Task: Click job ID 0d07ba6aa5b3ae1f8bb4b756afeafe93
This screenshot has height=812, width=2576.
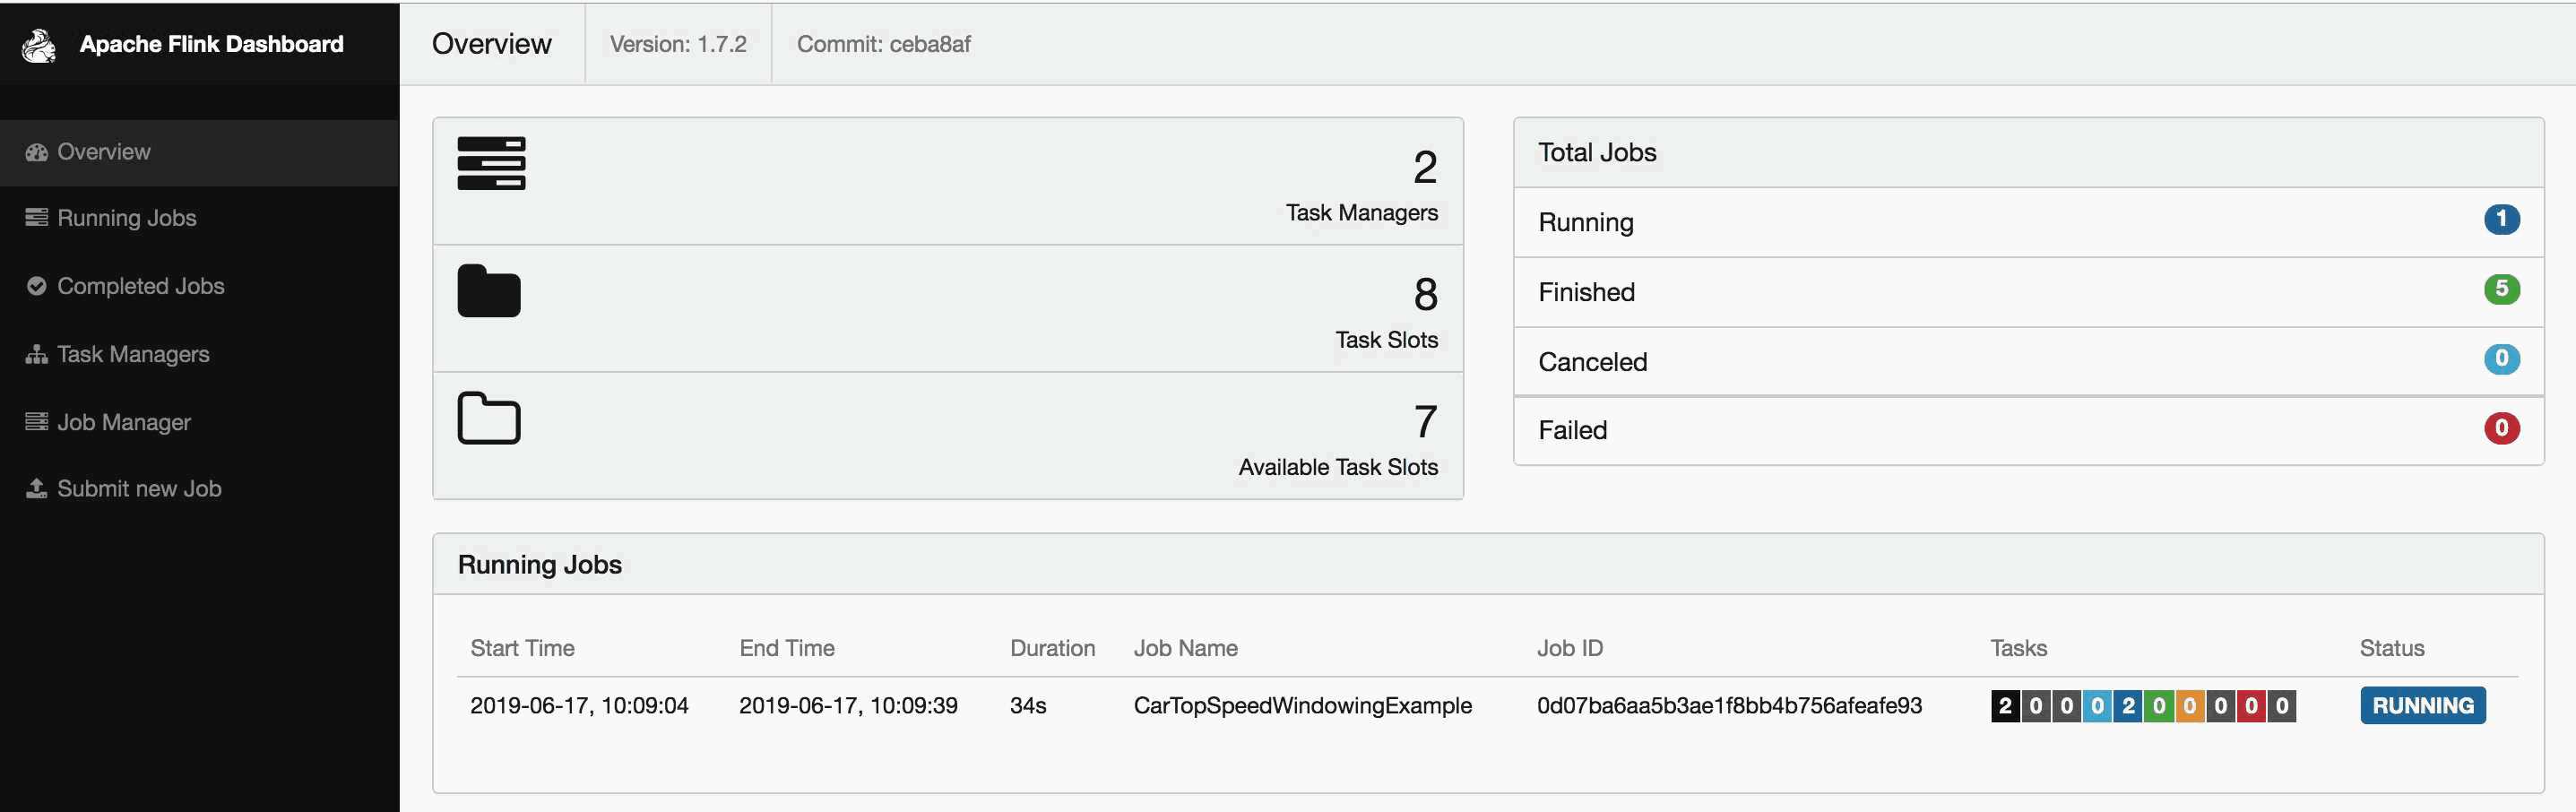Action: click(x=1729, y=706)
